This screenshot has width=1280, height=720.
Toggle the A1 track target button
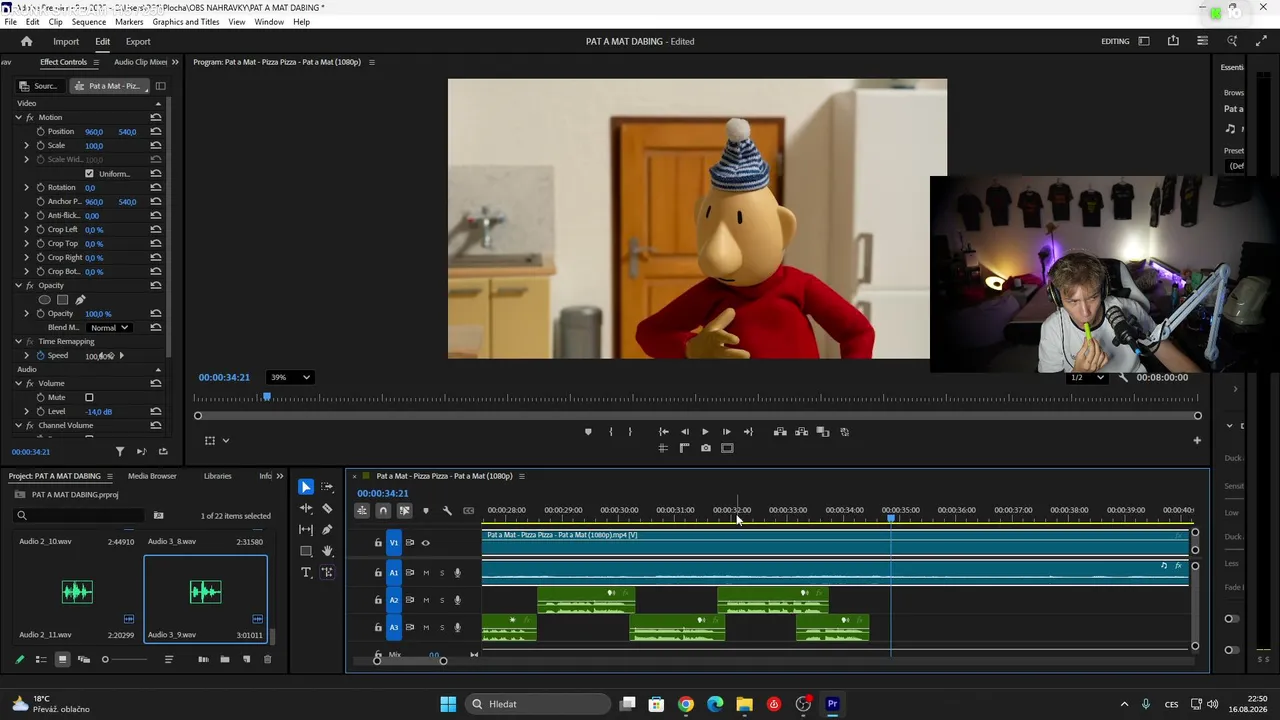click(x=393, y=573)
